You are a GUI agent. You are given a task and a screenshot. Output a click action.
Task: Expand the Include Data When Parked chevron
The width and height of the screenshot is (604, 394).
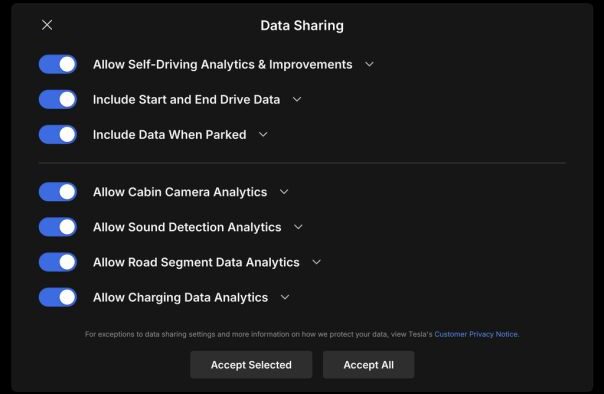point(263,134)
